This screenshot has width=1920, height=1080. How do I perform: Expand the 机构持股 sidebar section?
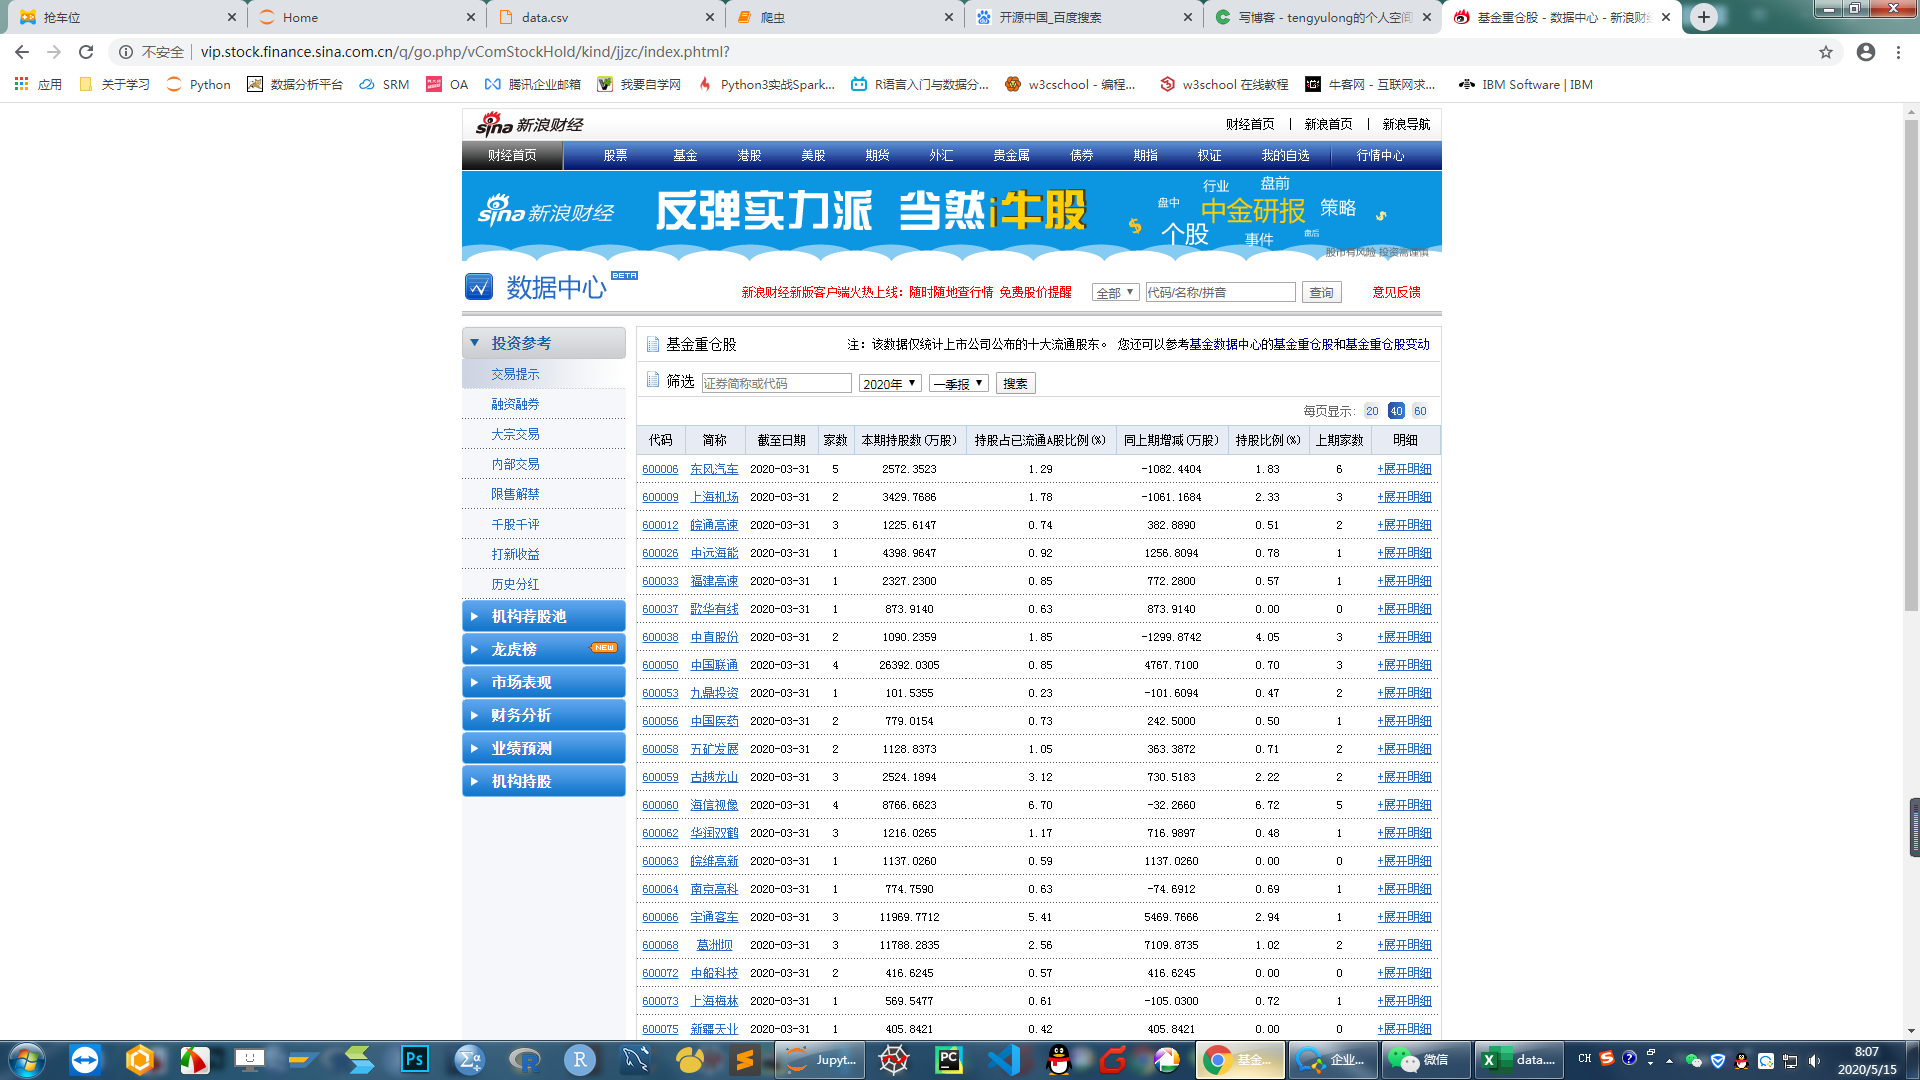(x=544, y=781)
